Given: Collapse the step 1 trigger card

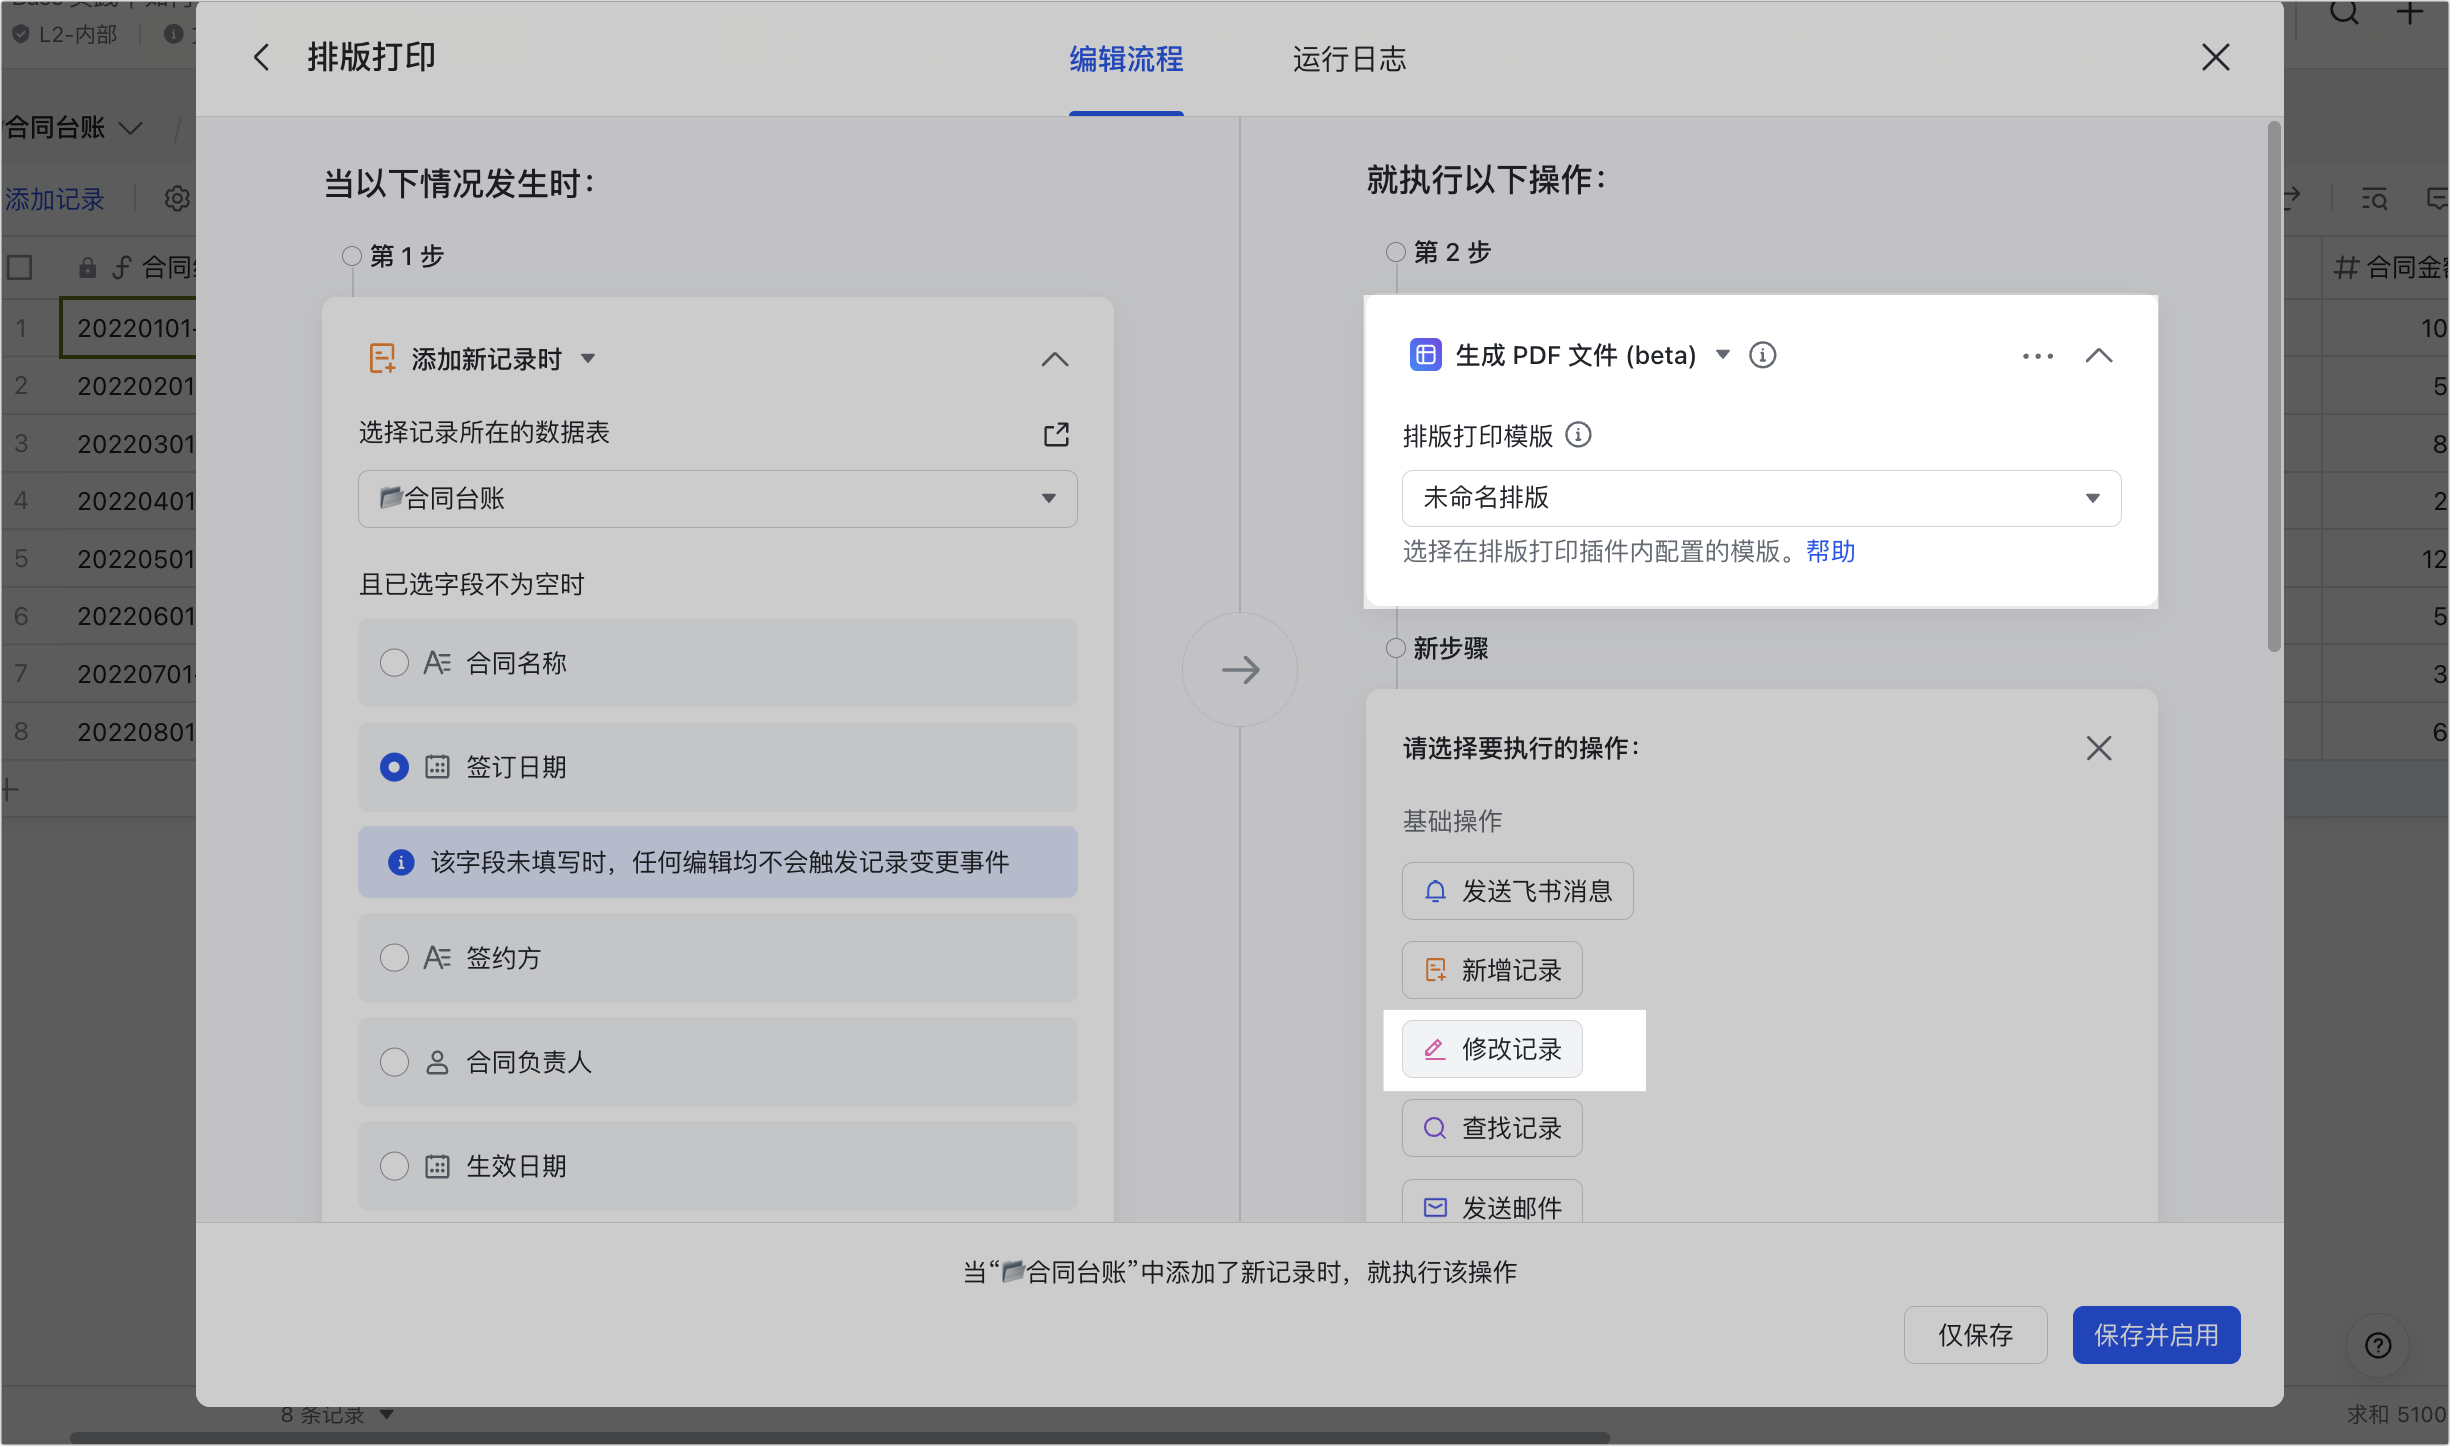Looking at the screenshot, I should (1055, 359).
